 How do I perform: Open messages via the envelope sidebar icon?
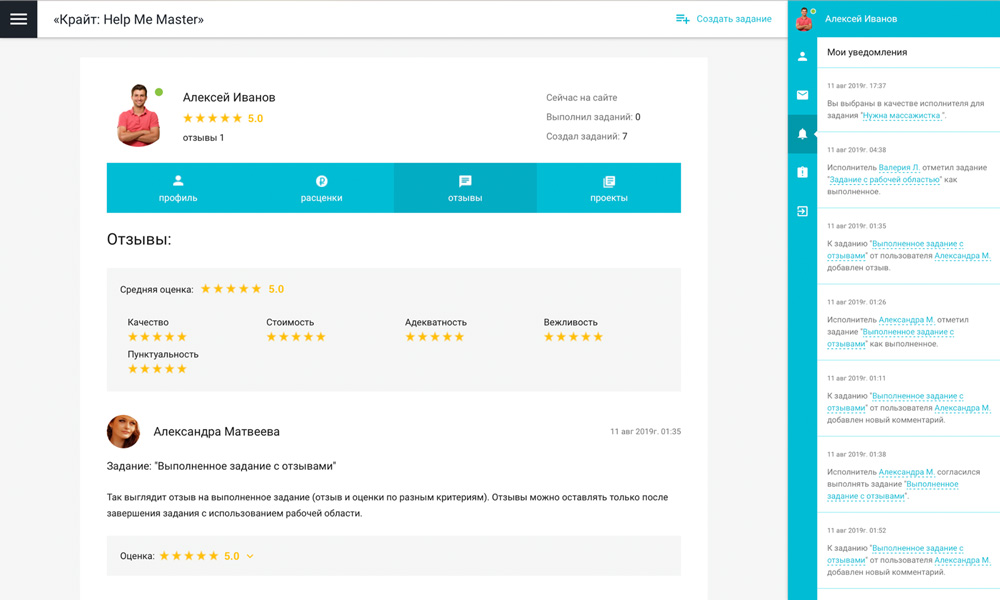pos(802,95)
